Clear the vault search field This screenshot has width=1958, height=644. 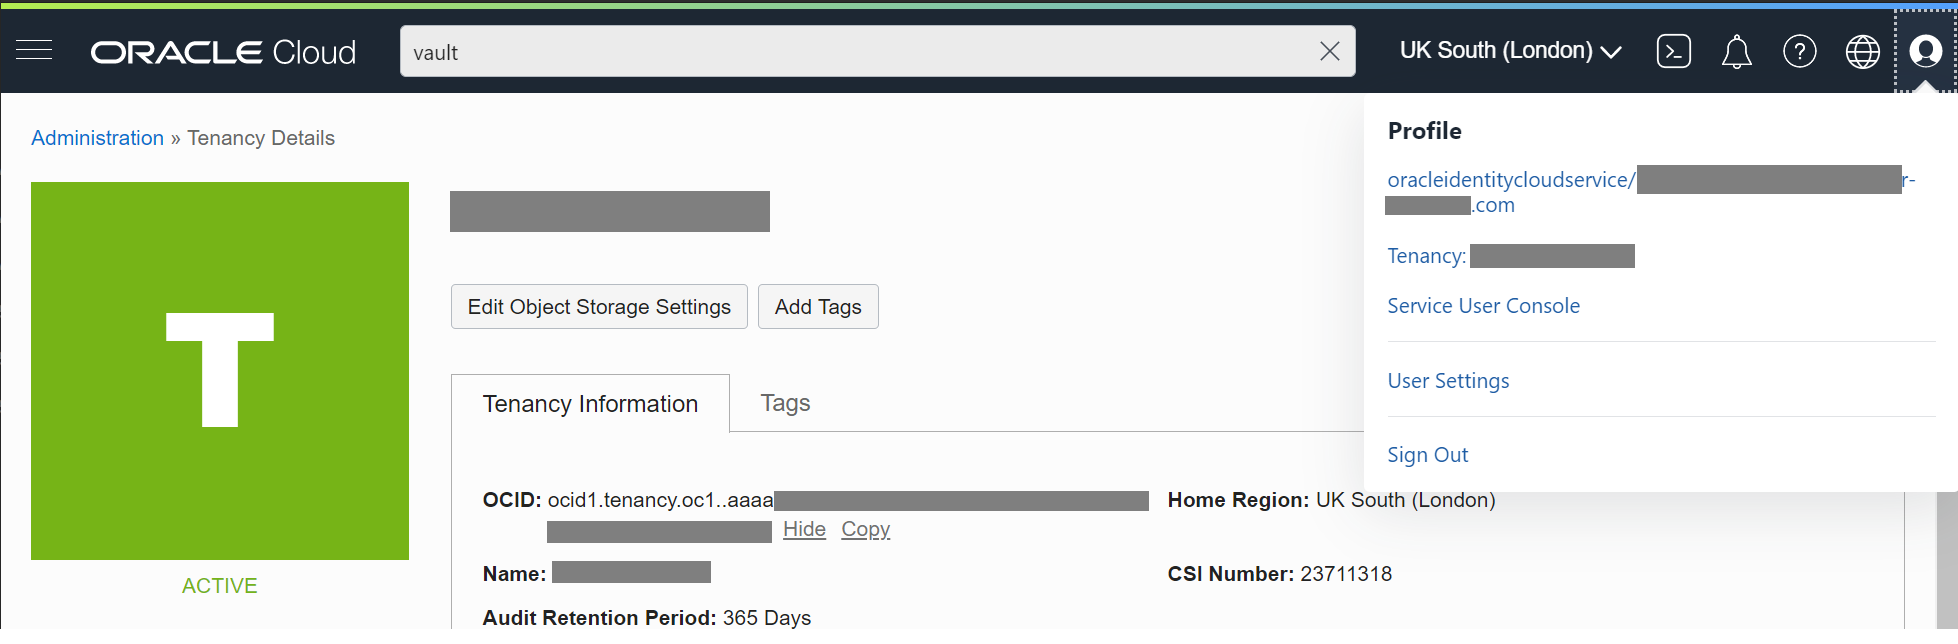1329,51
